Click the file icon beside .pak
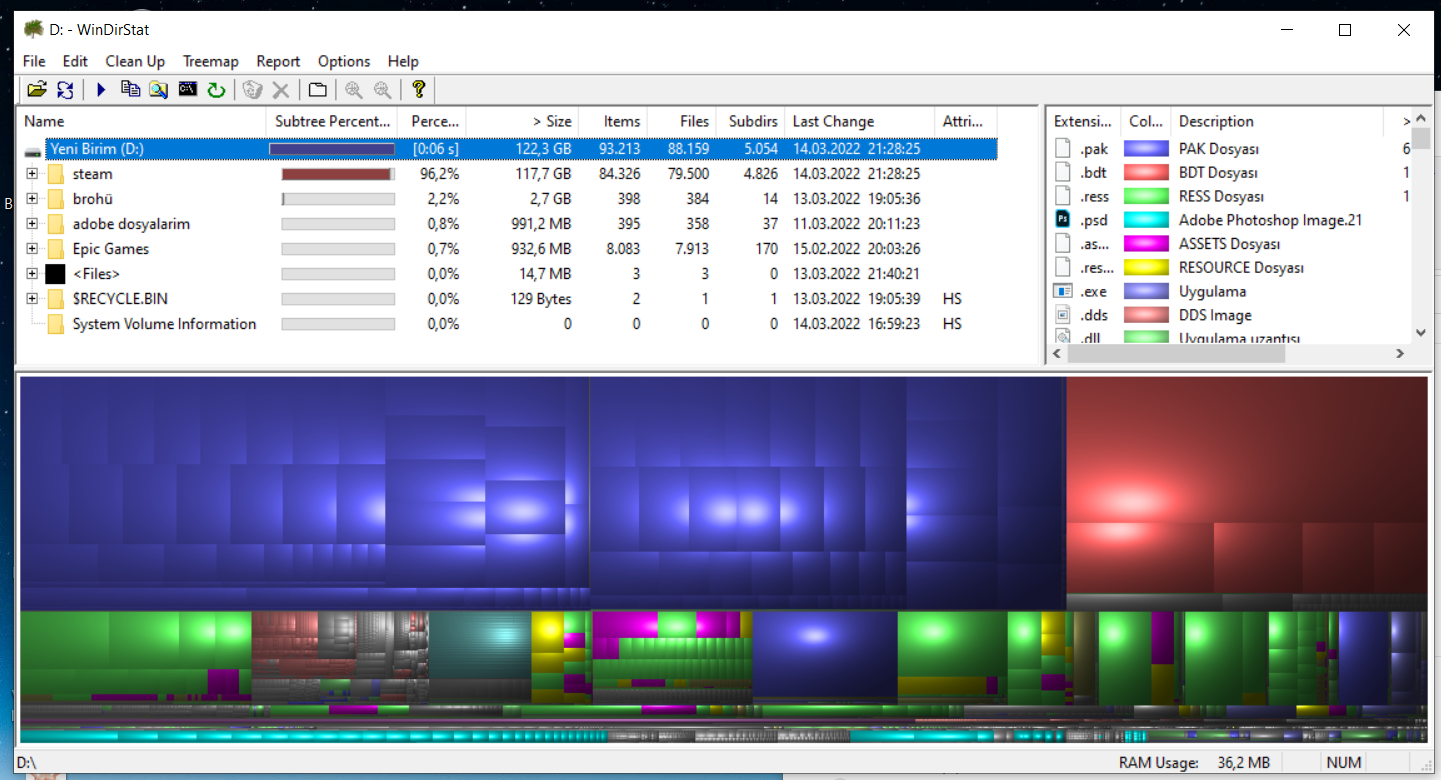 [x=1062, y=149]
